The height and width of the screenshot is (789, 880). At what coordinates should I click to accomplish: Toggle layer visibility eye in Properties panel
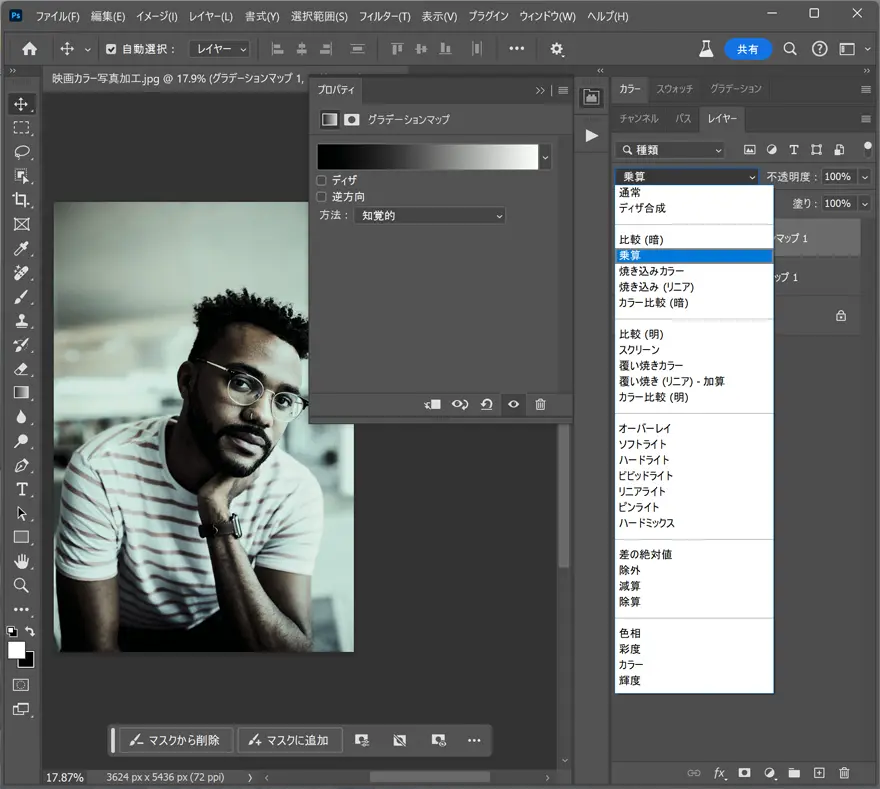pyautogui.click(x=513, y=405)
